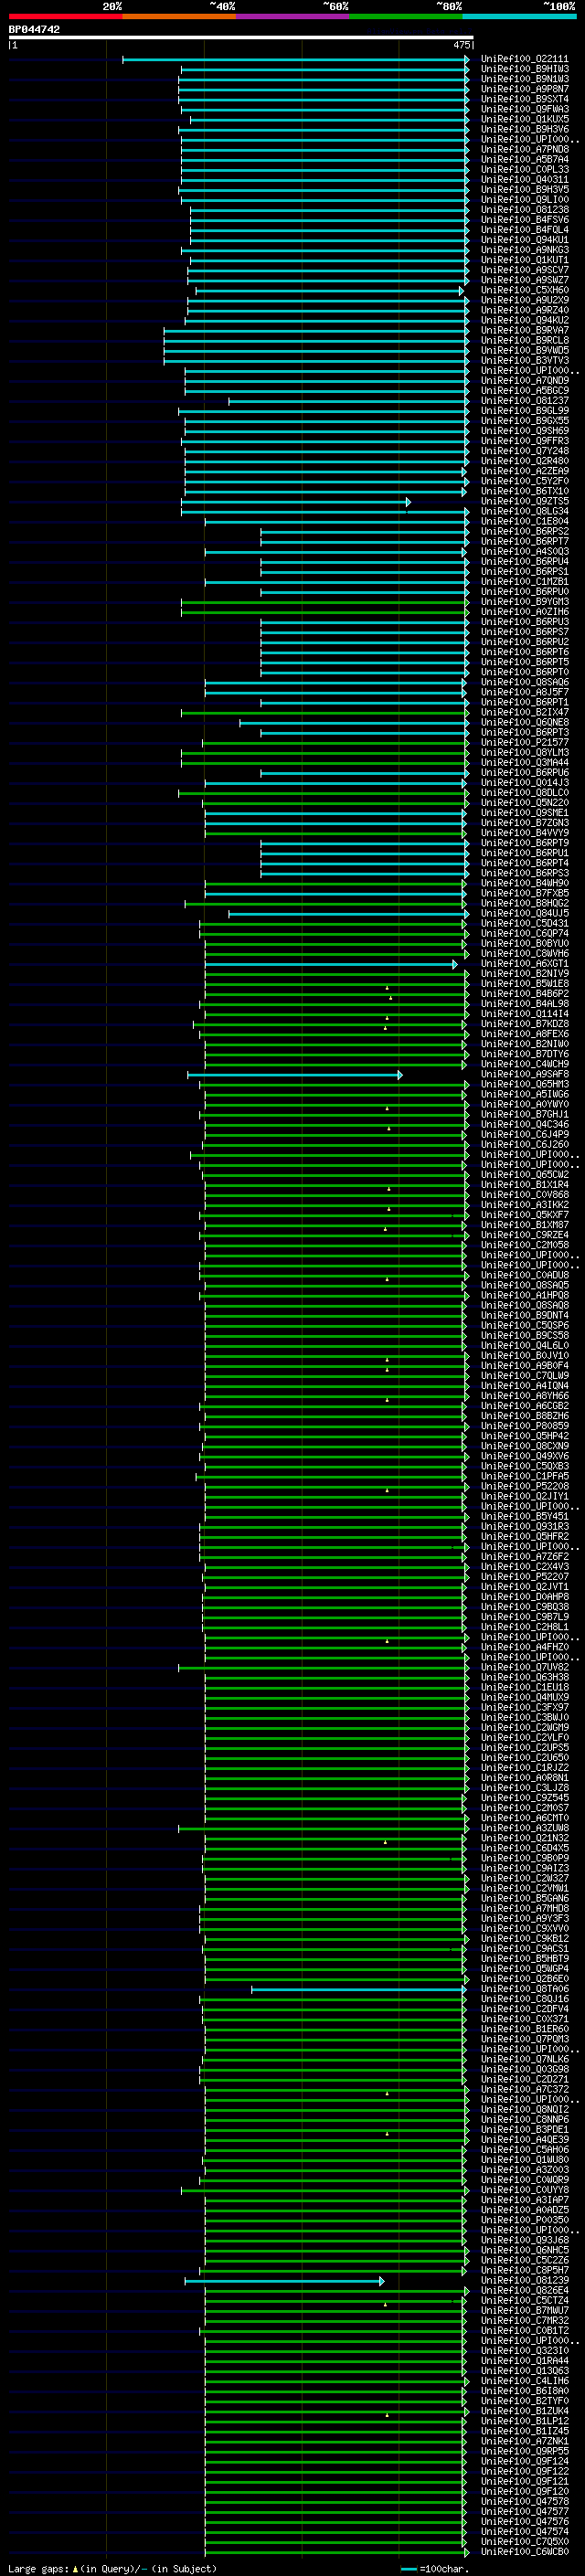Viewport: 585px width, 2576px height.
Task: Select the UniRef100_A5B7A4 label
Action: click(x=524, y=160)
